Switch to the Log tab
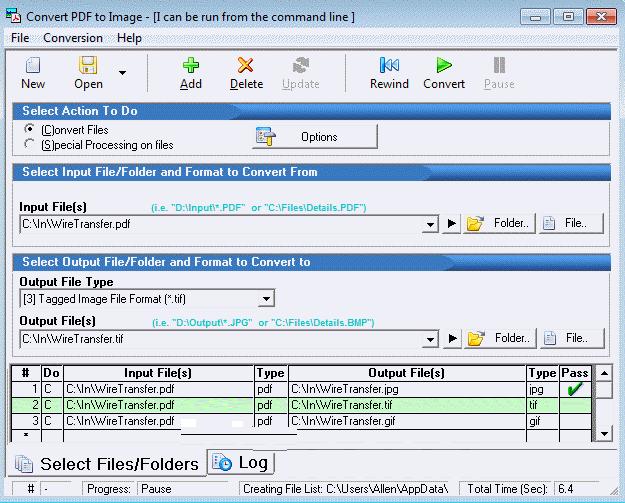The width and height of the screenshot is (625, 503). coord(241,462)
